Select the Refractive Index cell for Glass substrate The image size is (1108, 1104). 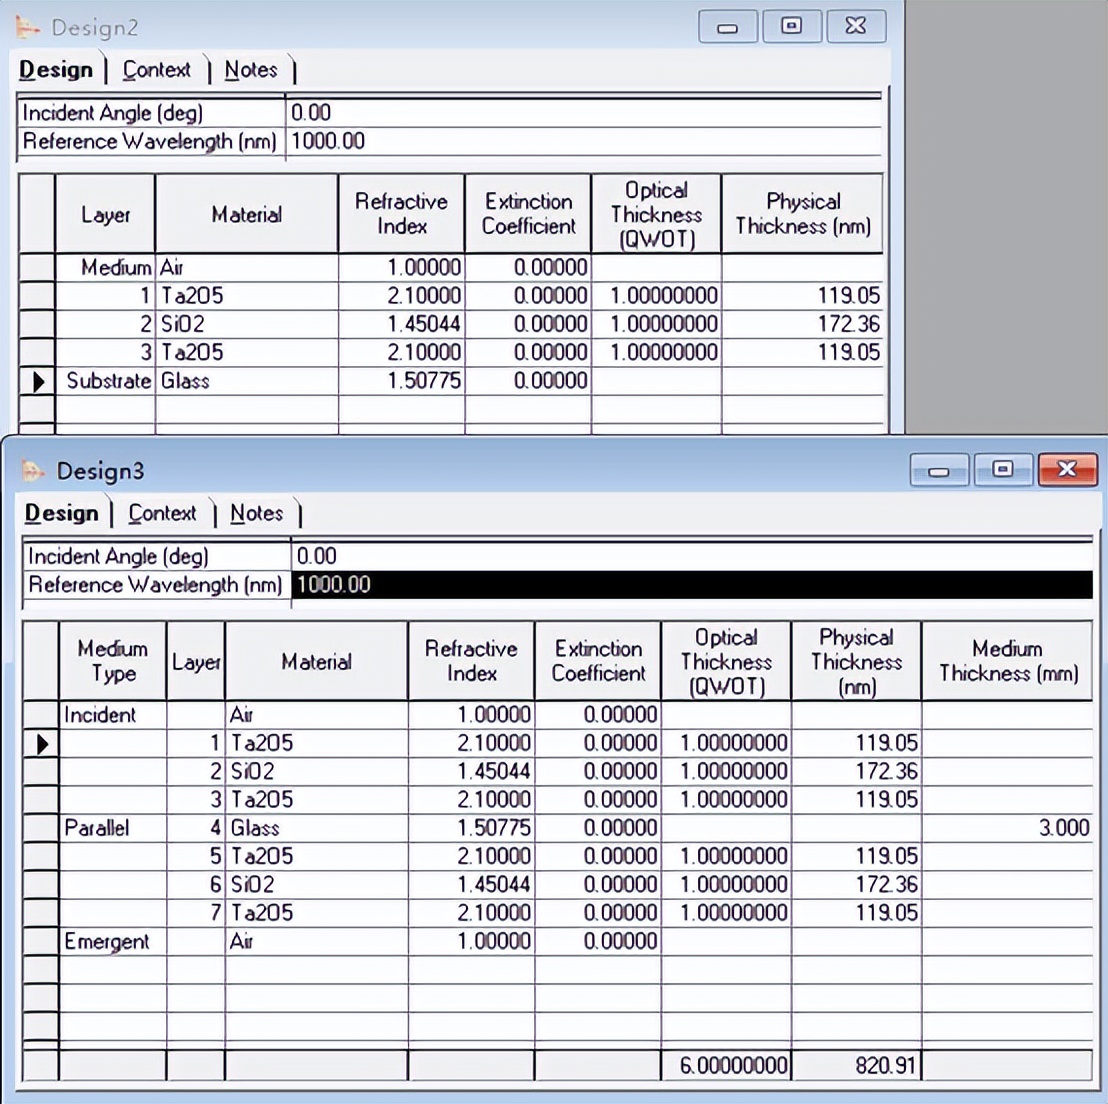[x=401, y=381]
